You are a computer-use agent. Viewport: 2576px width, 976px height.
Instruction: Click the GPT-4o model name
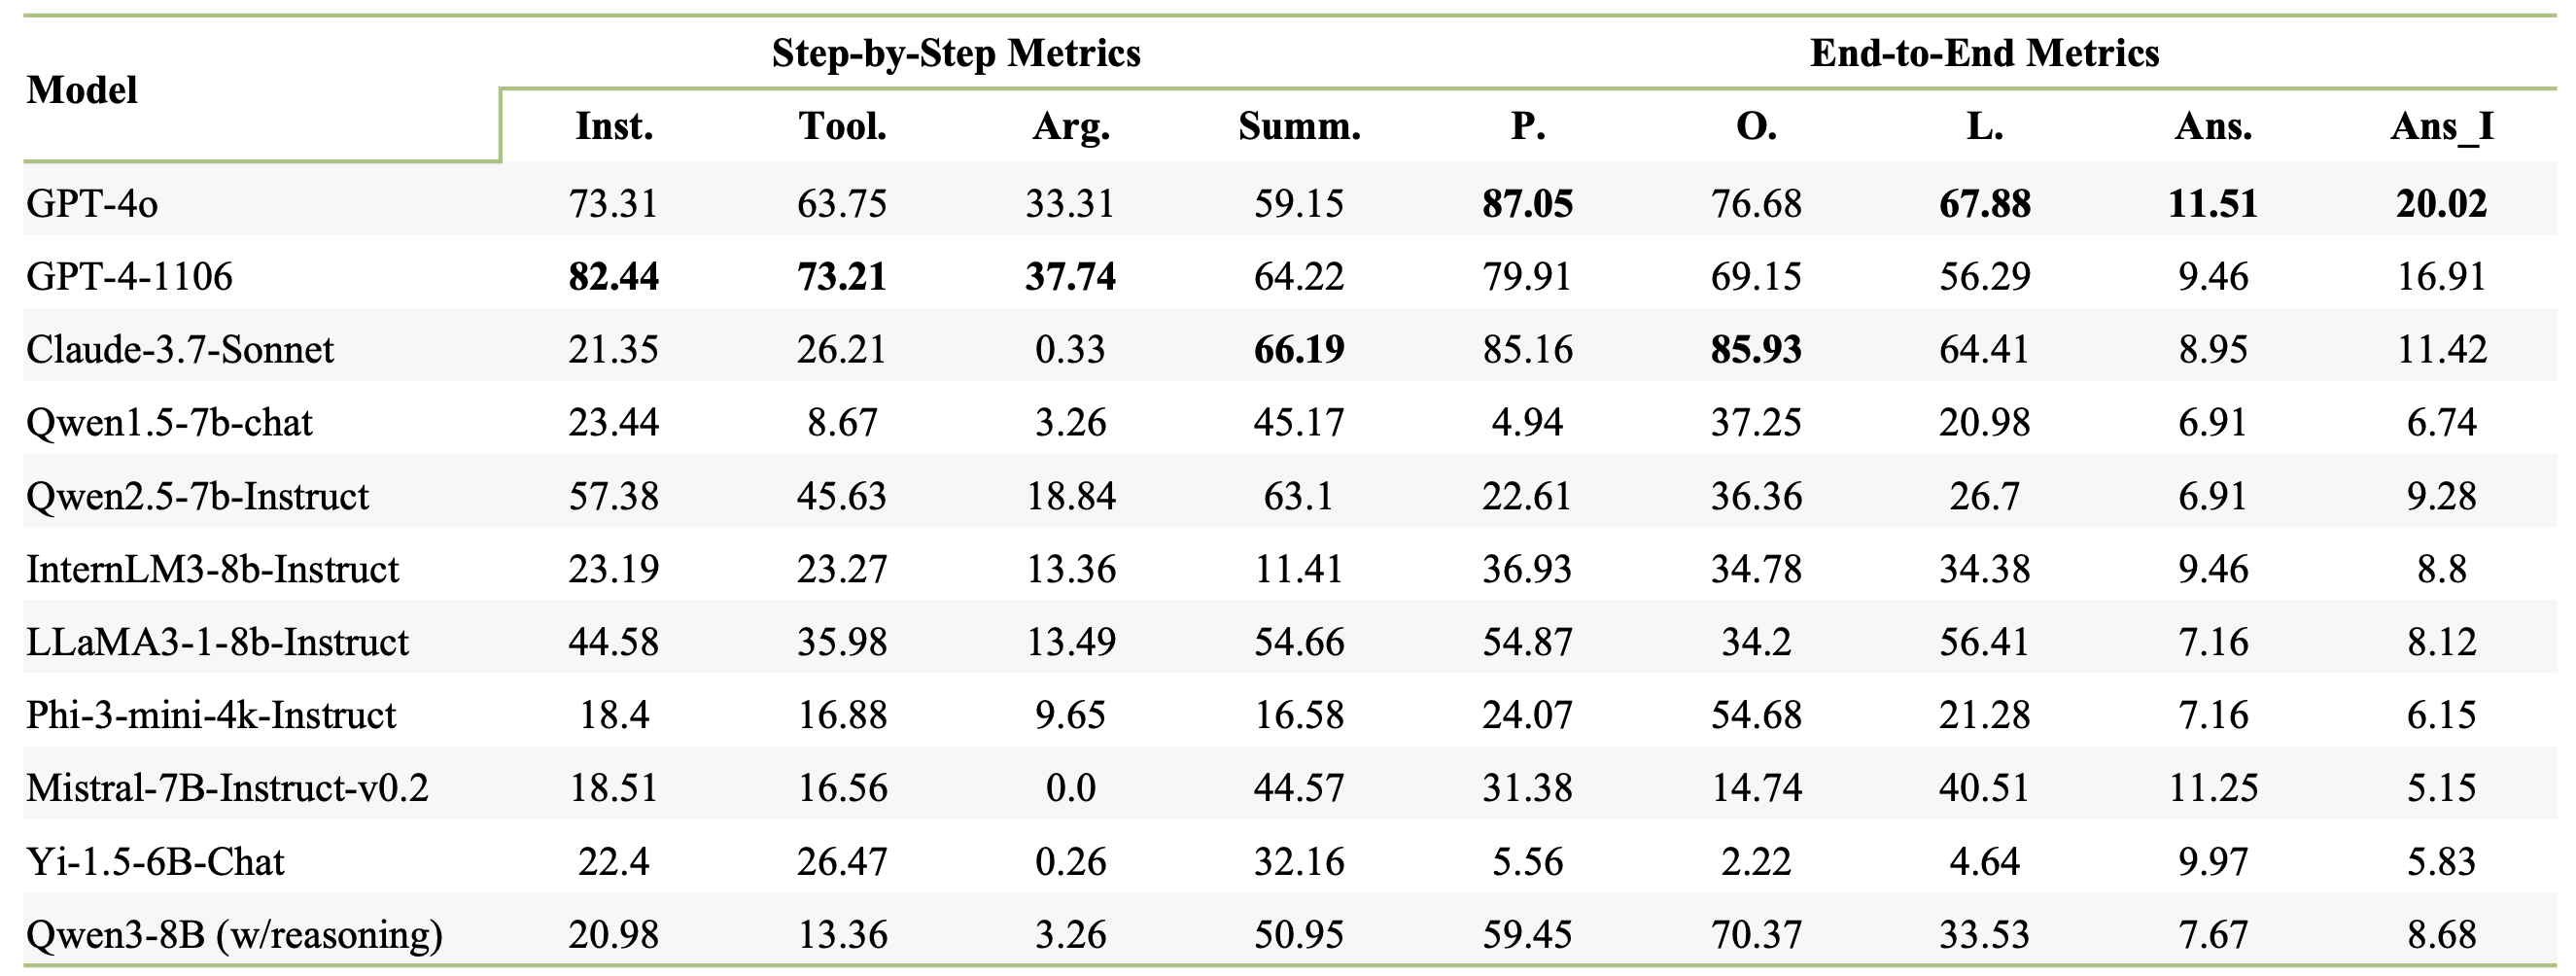[92, 204]
